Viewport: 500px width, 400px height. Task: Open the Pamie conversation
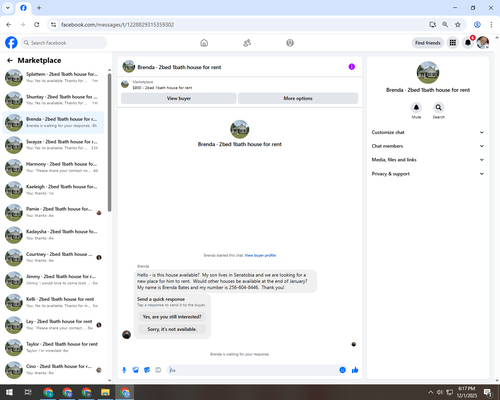click(53, 212)
